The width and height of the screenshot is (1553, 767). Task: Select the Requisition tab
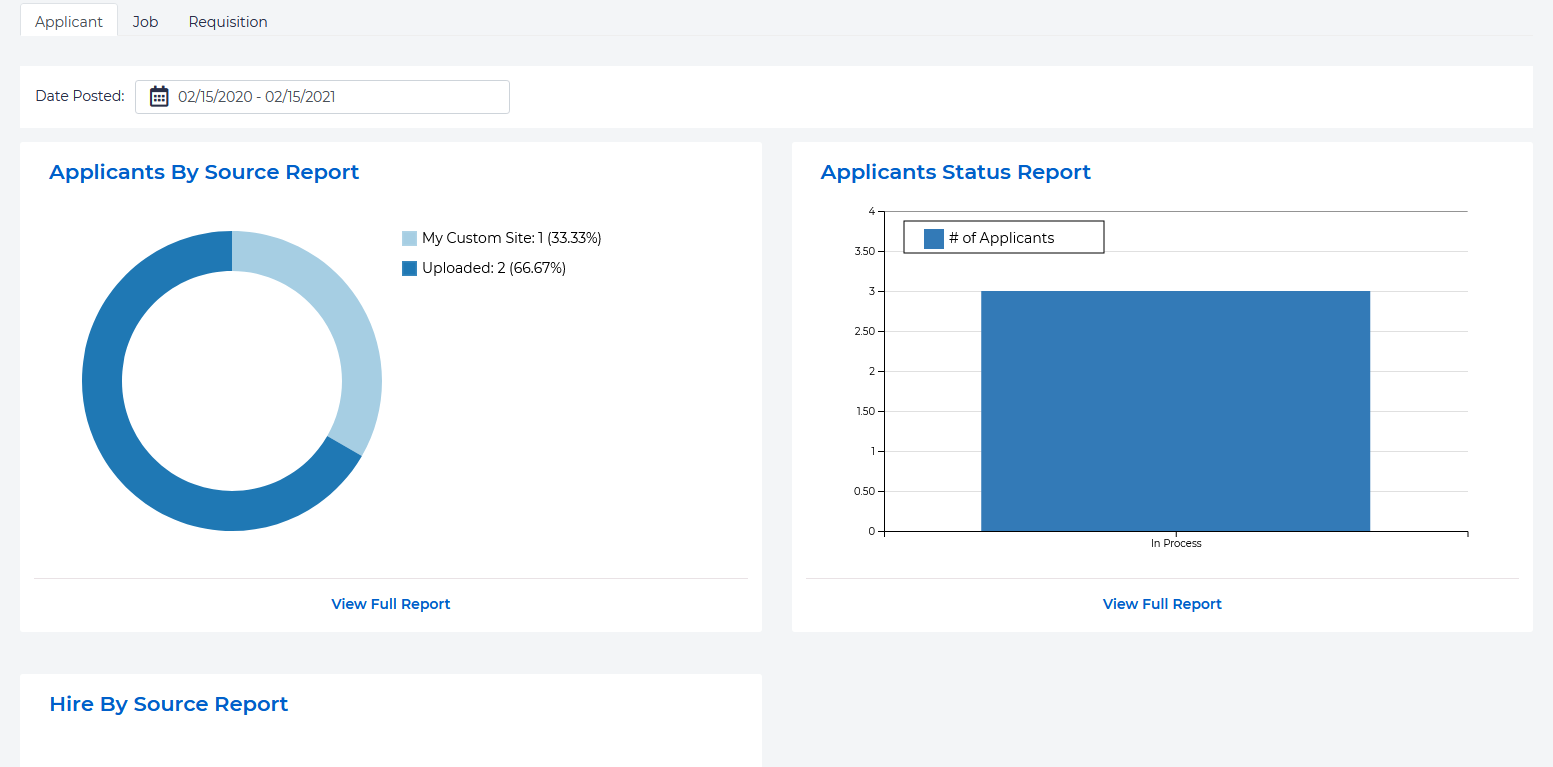tap(228, 21)
